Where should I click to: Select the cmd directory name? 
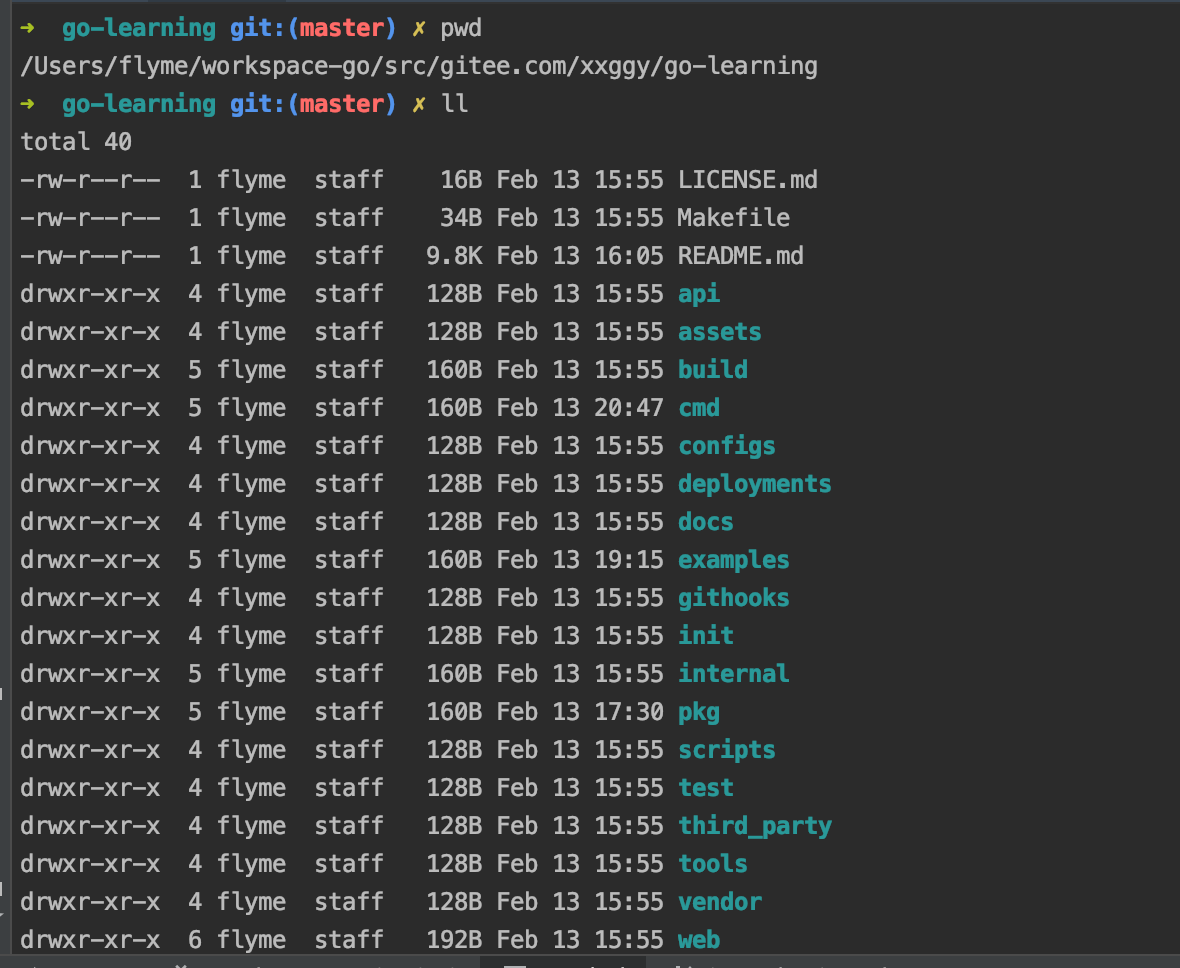(x=698, y=407)
